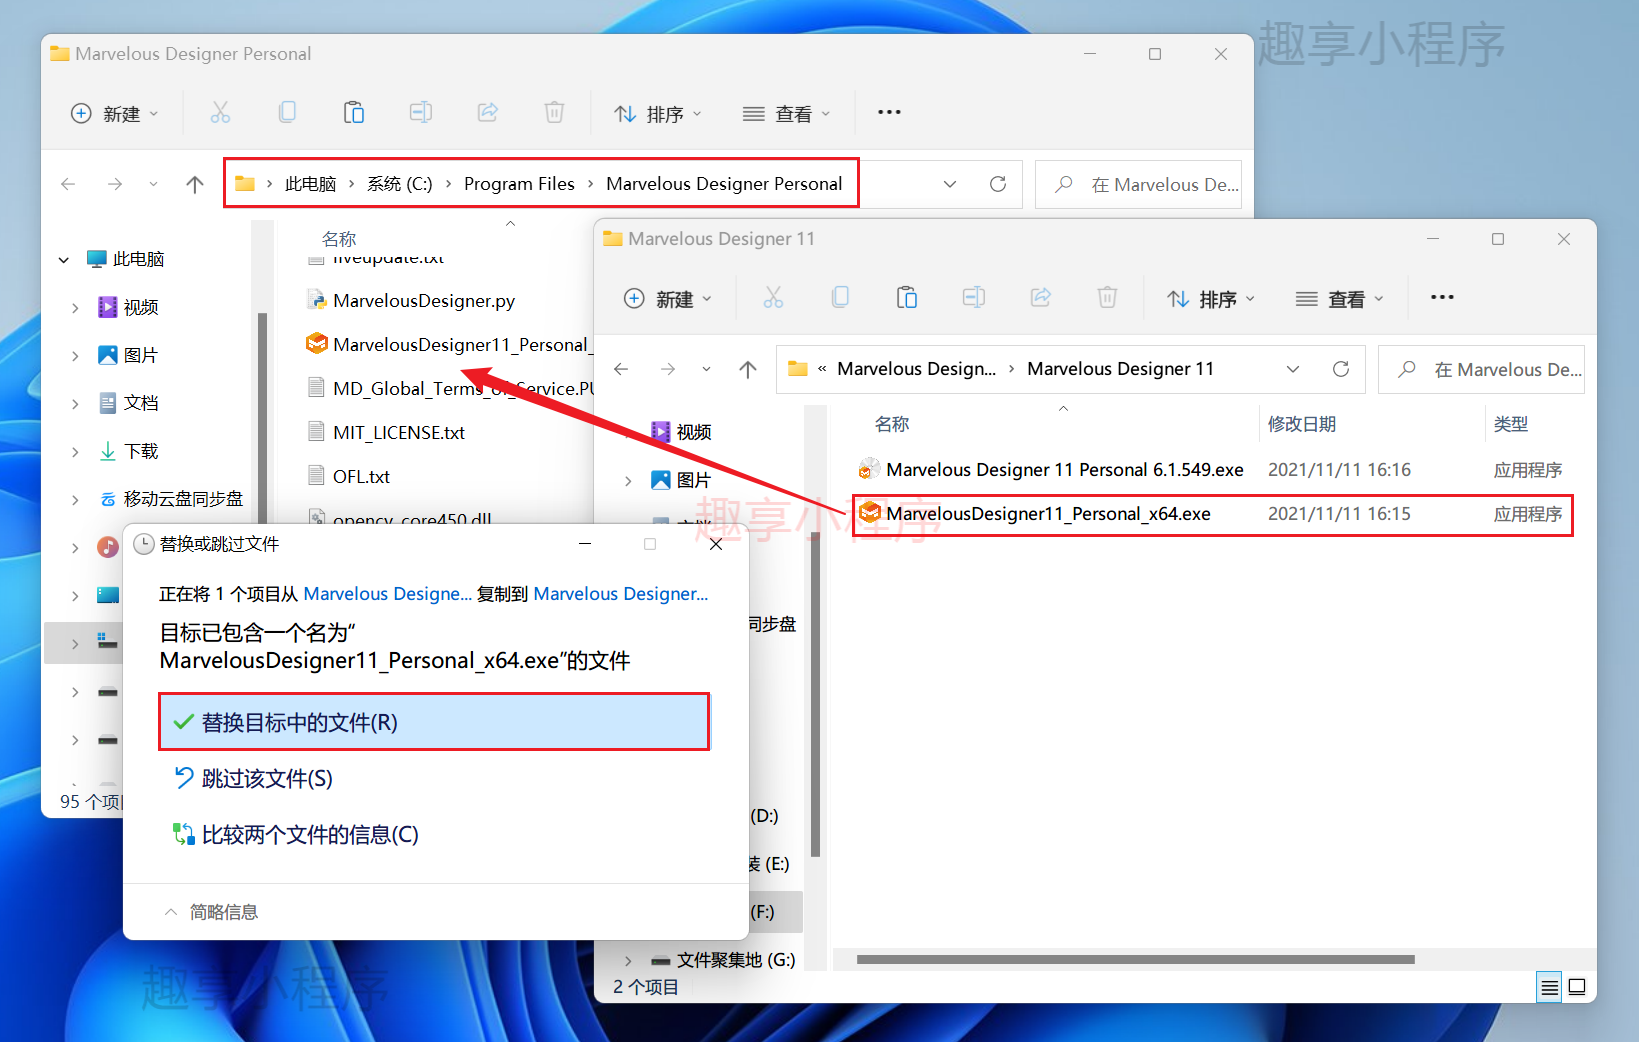
Task: Click Cut icon in Marvelous Designer Personal window
Action: (220, 113)
